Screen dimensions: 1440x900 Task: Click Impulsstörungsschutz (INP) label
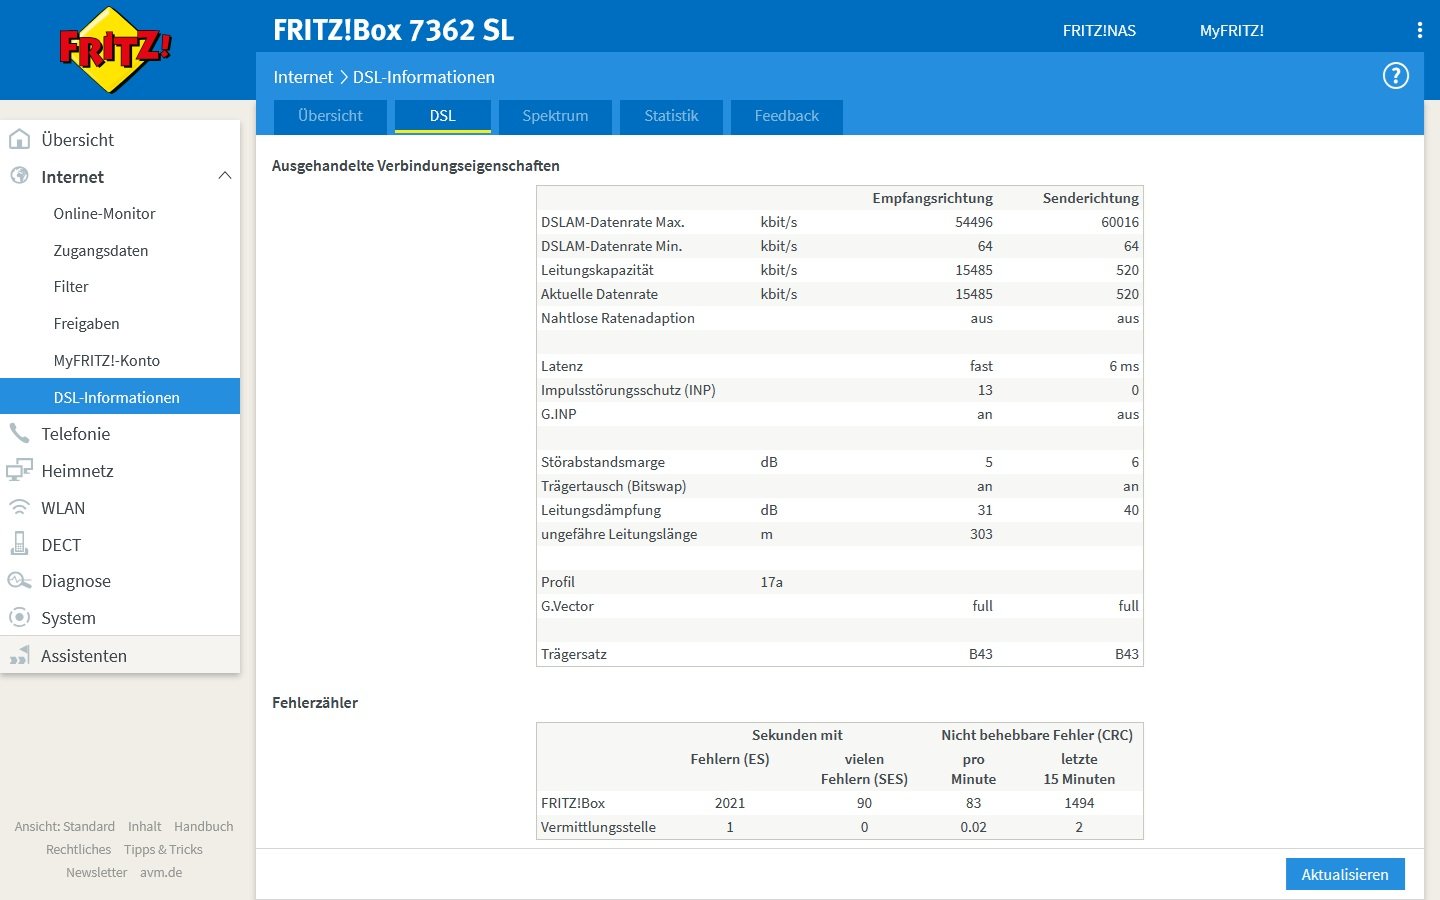click(628, 390)
